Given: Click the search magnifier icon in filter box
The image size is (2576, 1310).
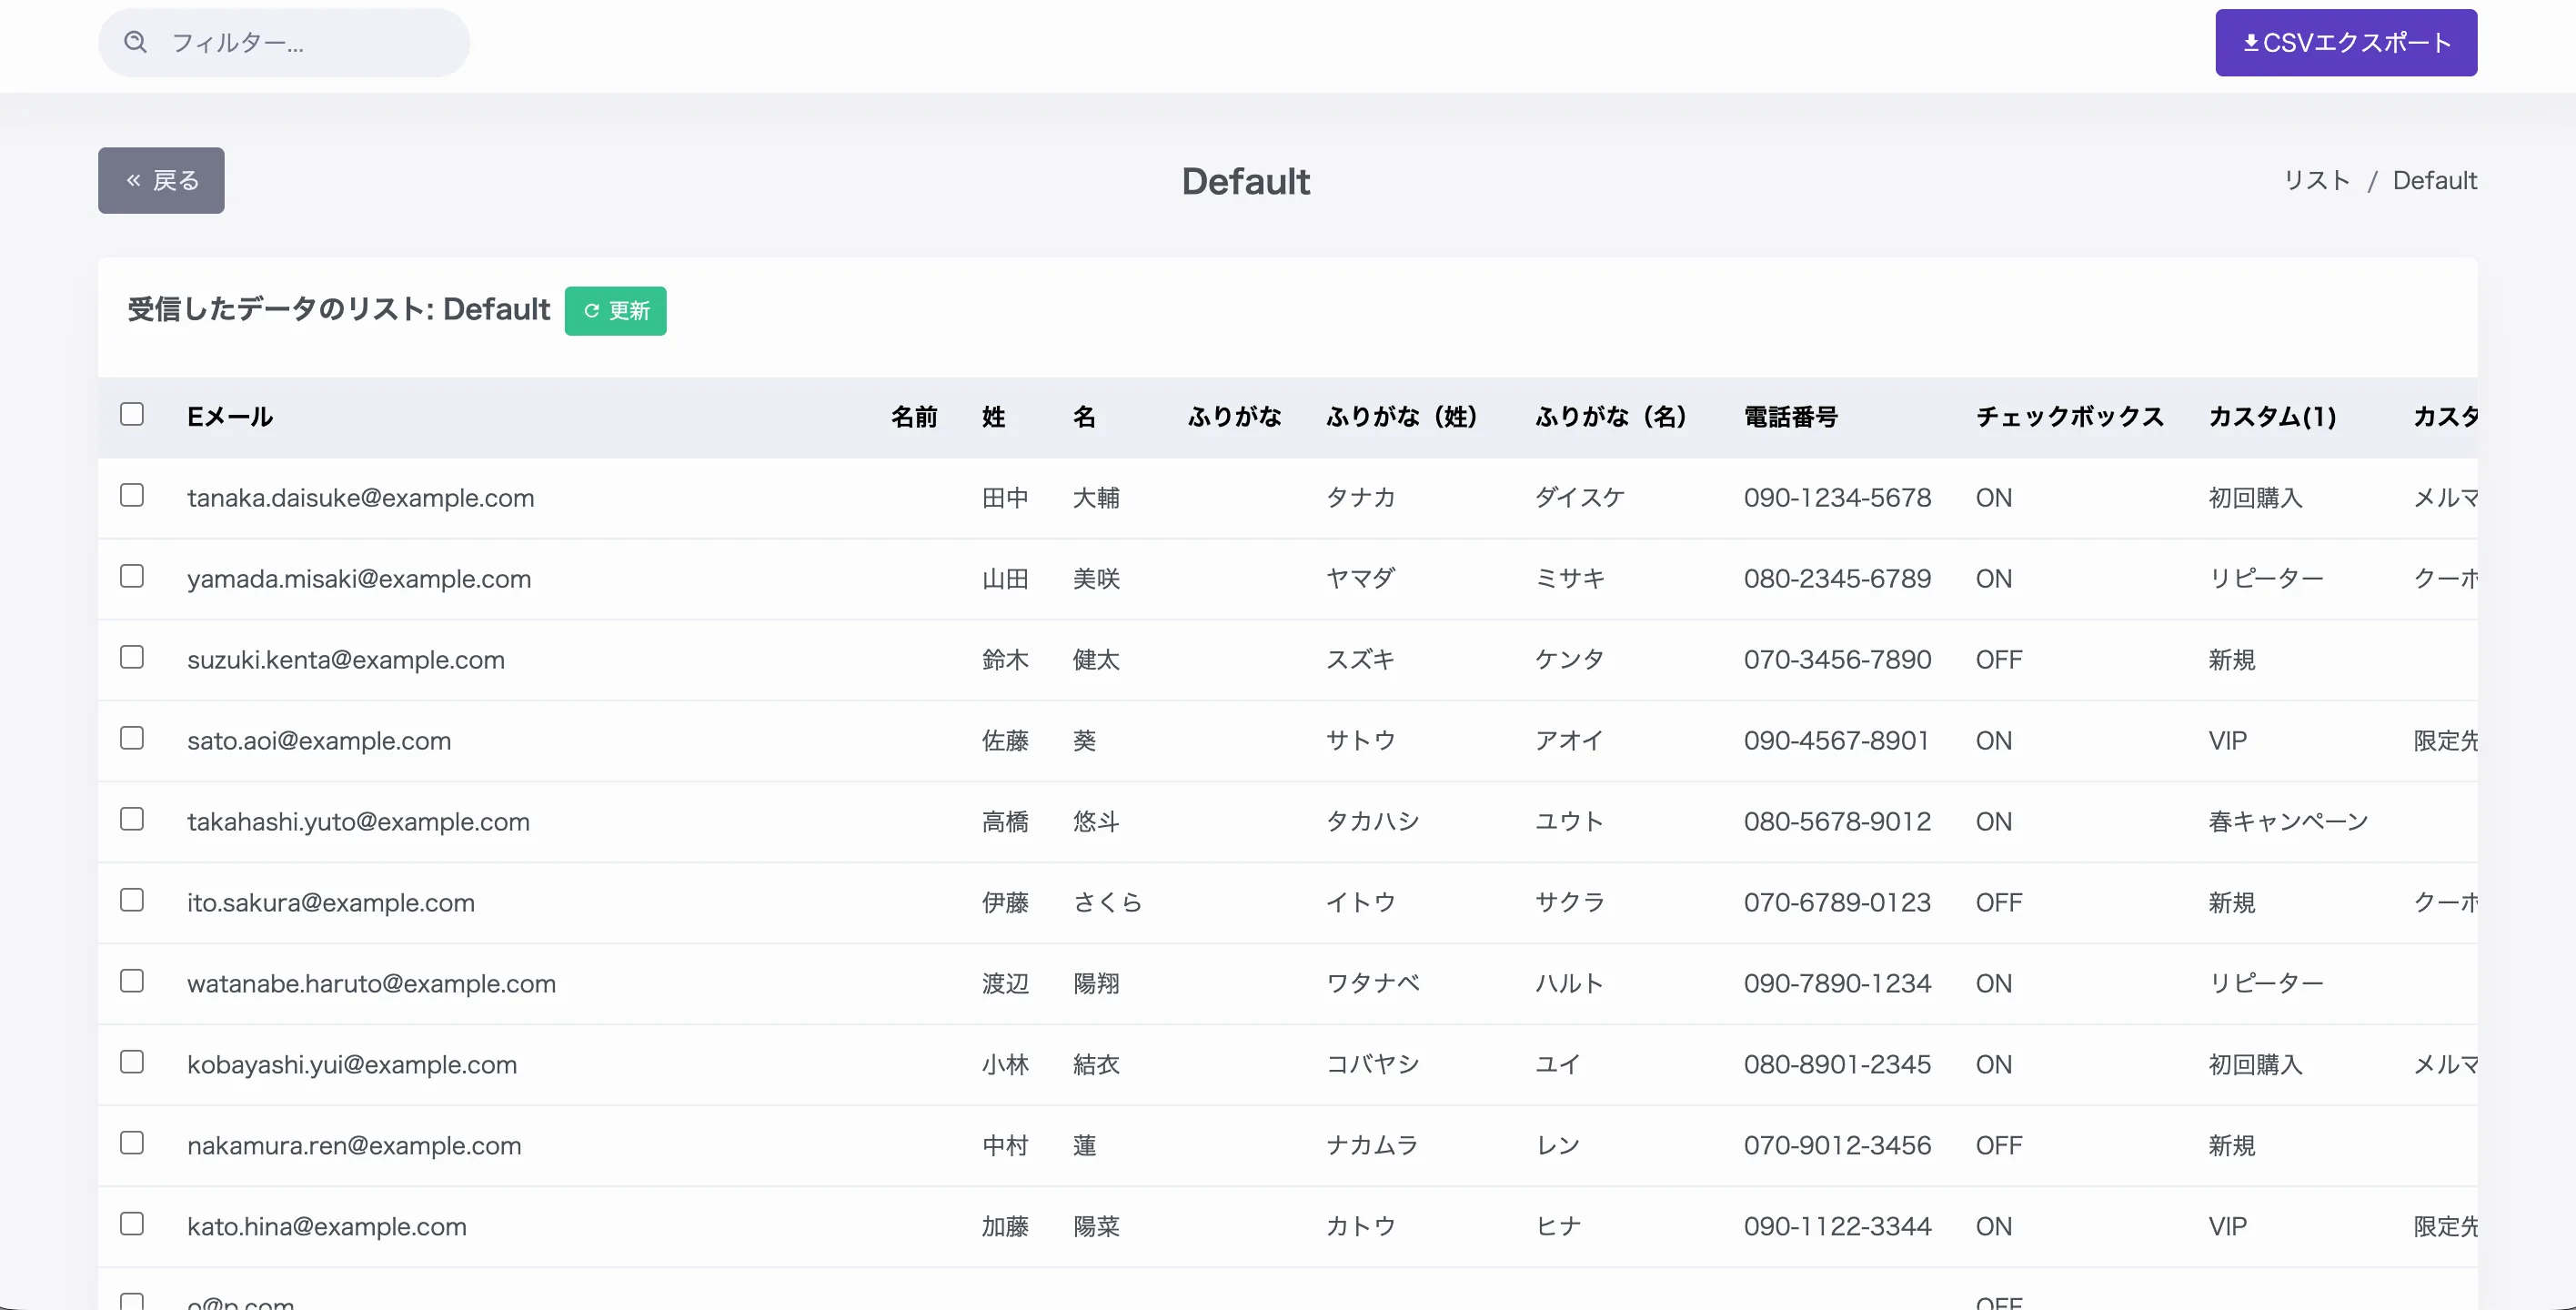Looking at the screenshot, I should [135, 42].
